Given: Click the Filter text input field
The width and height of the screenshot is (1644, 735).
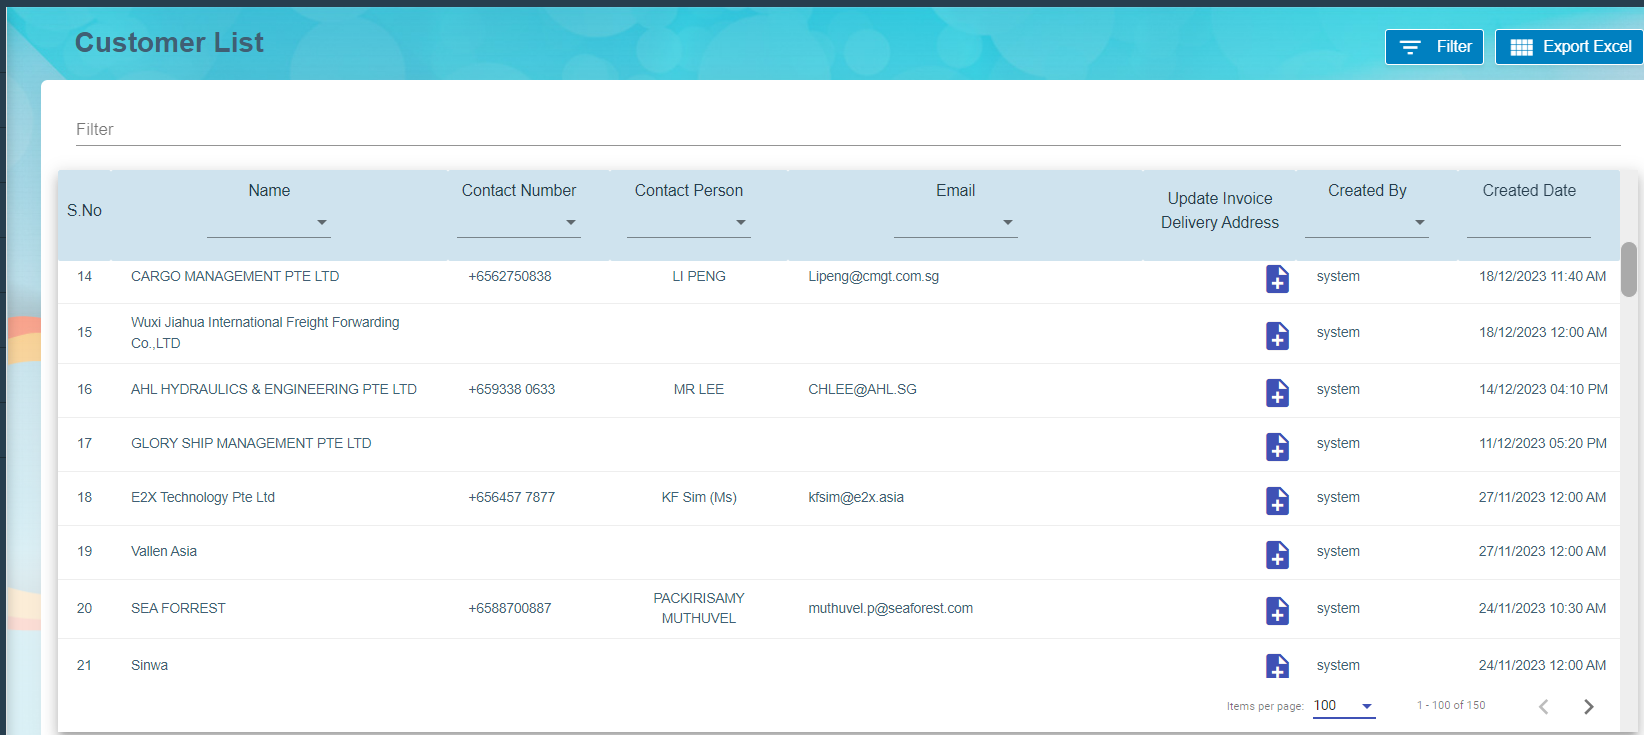Looking at the screenshot, I should coord(847,130).
